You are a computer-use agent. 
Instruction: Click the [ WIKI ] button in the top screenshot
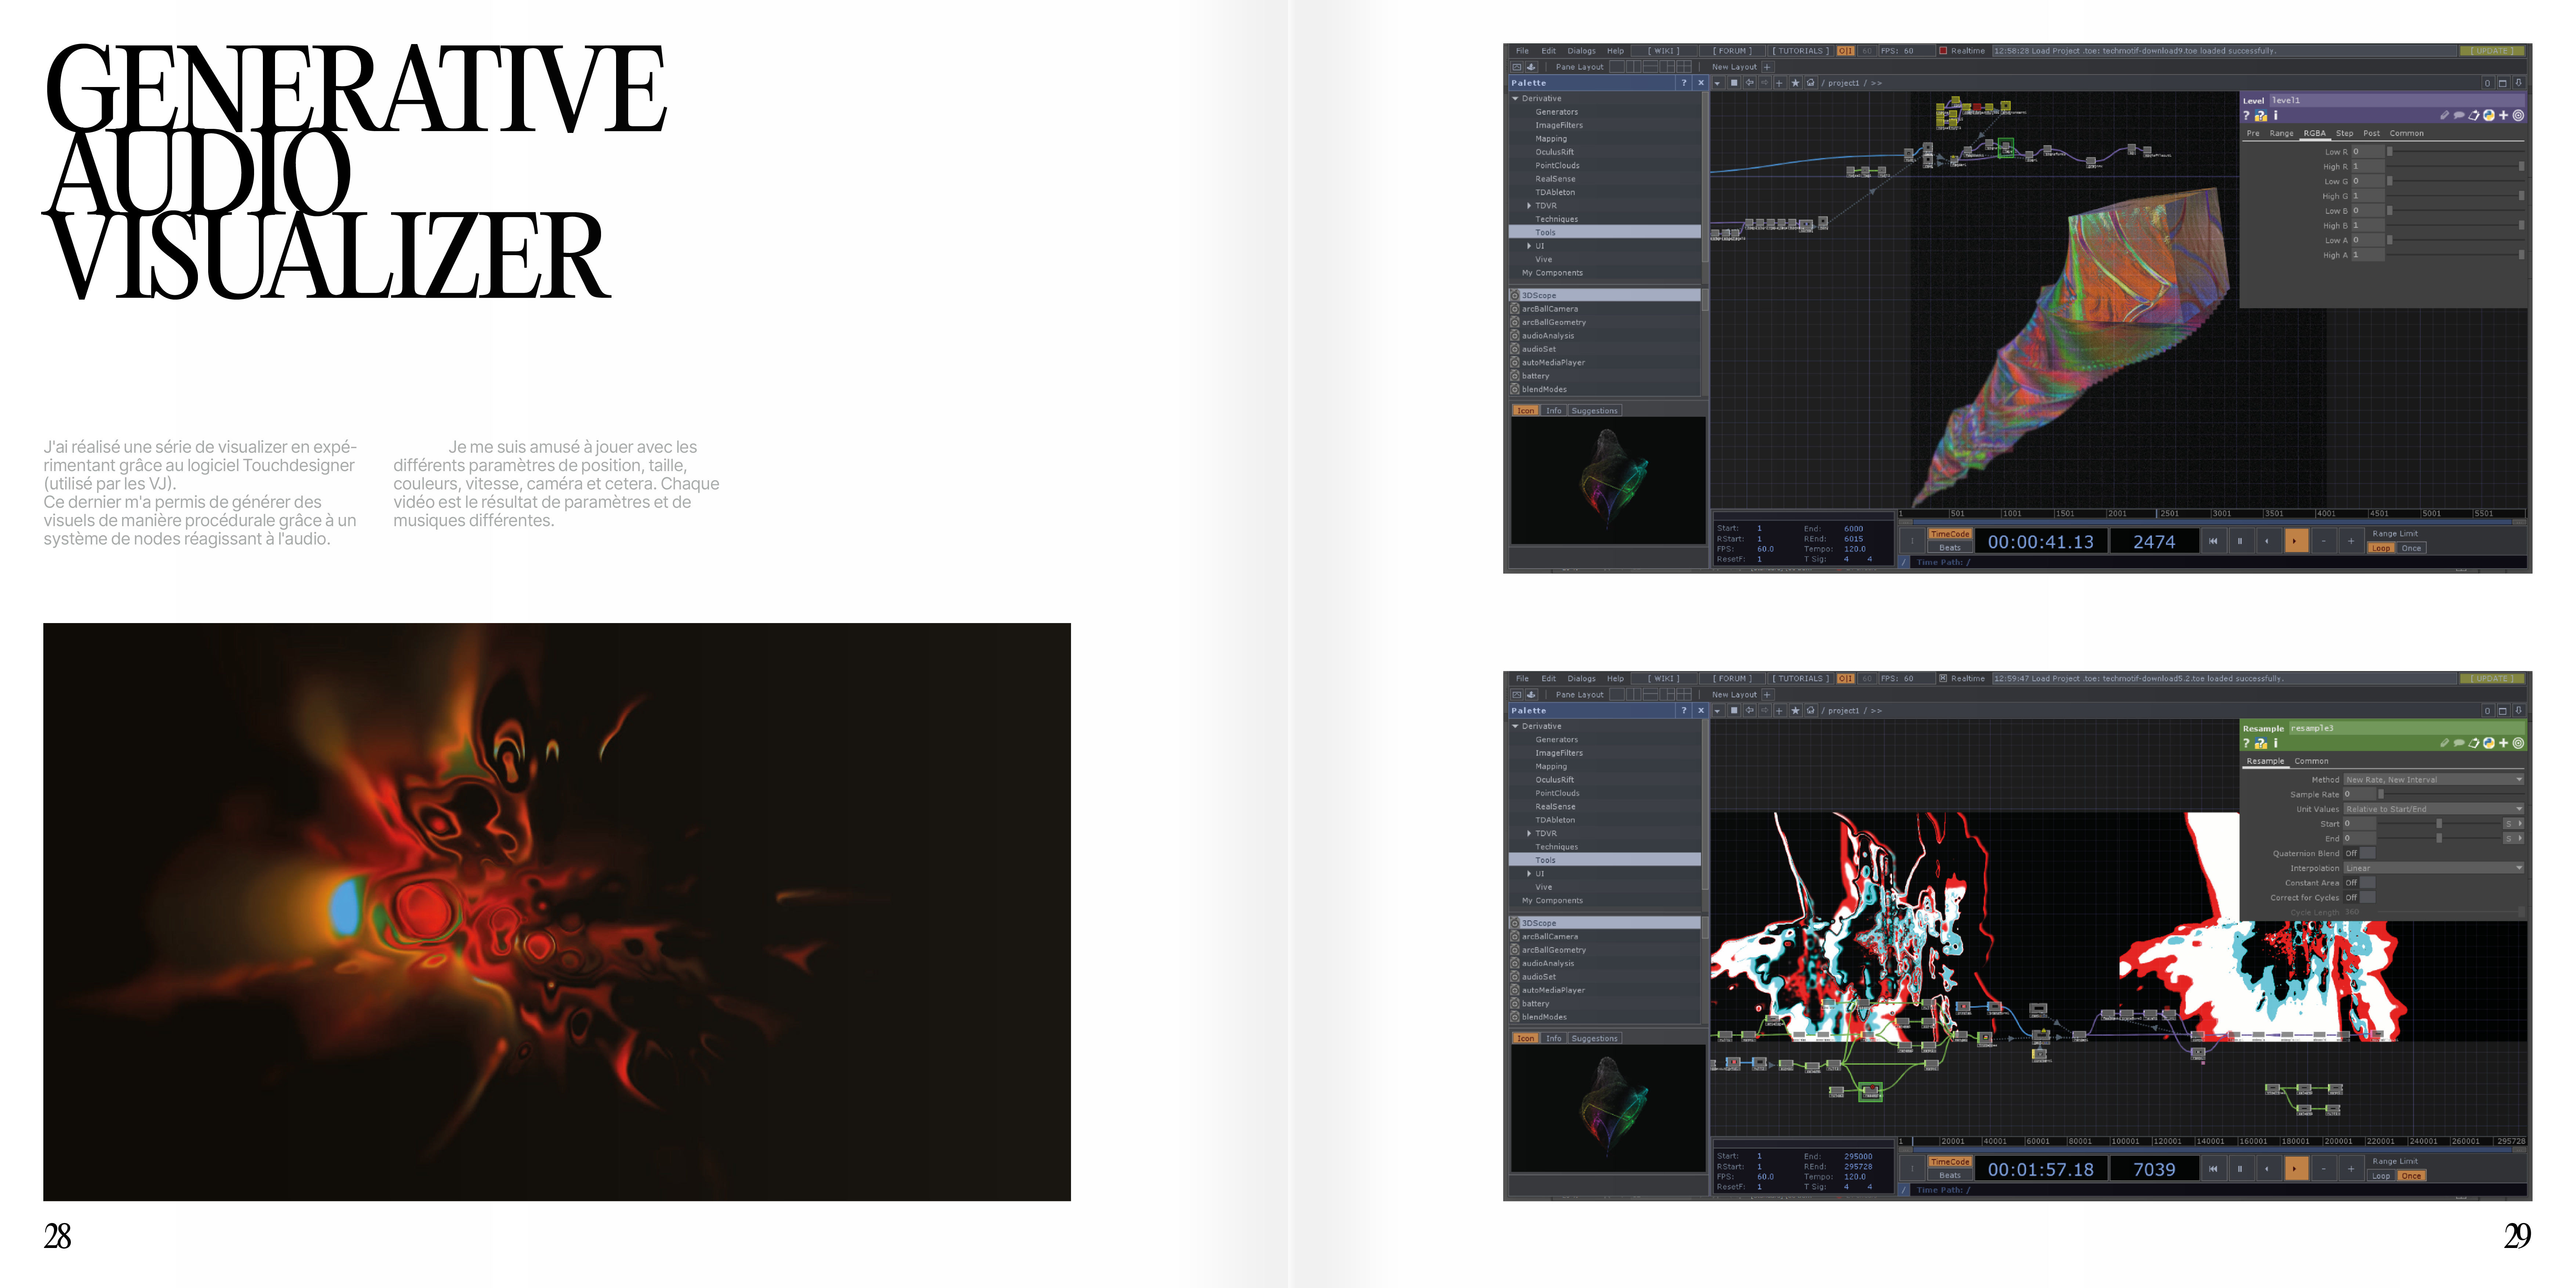click(x=1664, y=51)
